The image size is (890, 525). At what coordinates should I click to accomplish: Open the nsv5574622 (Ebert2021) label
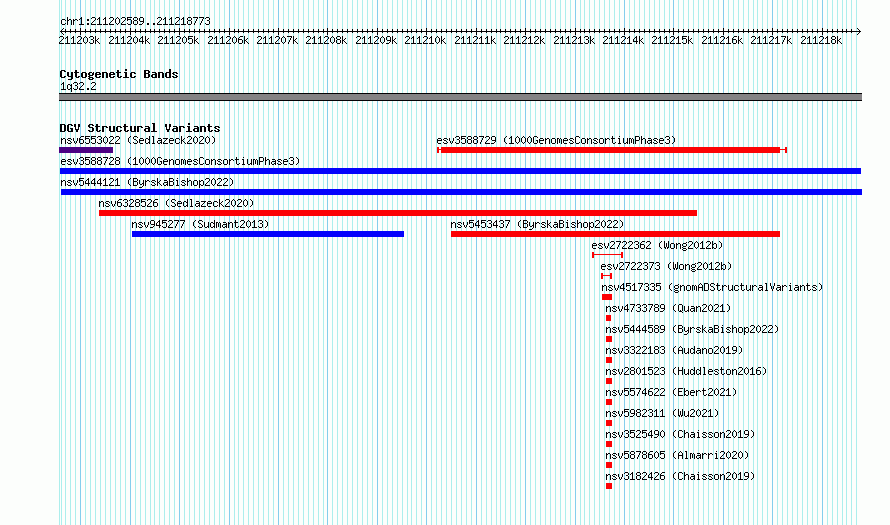[671, 392]
